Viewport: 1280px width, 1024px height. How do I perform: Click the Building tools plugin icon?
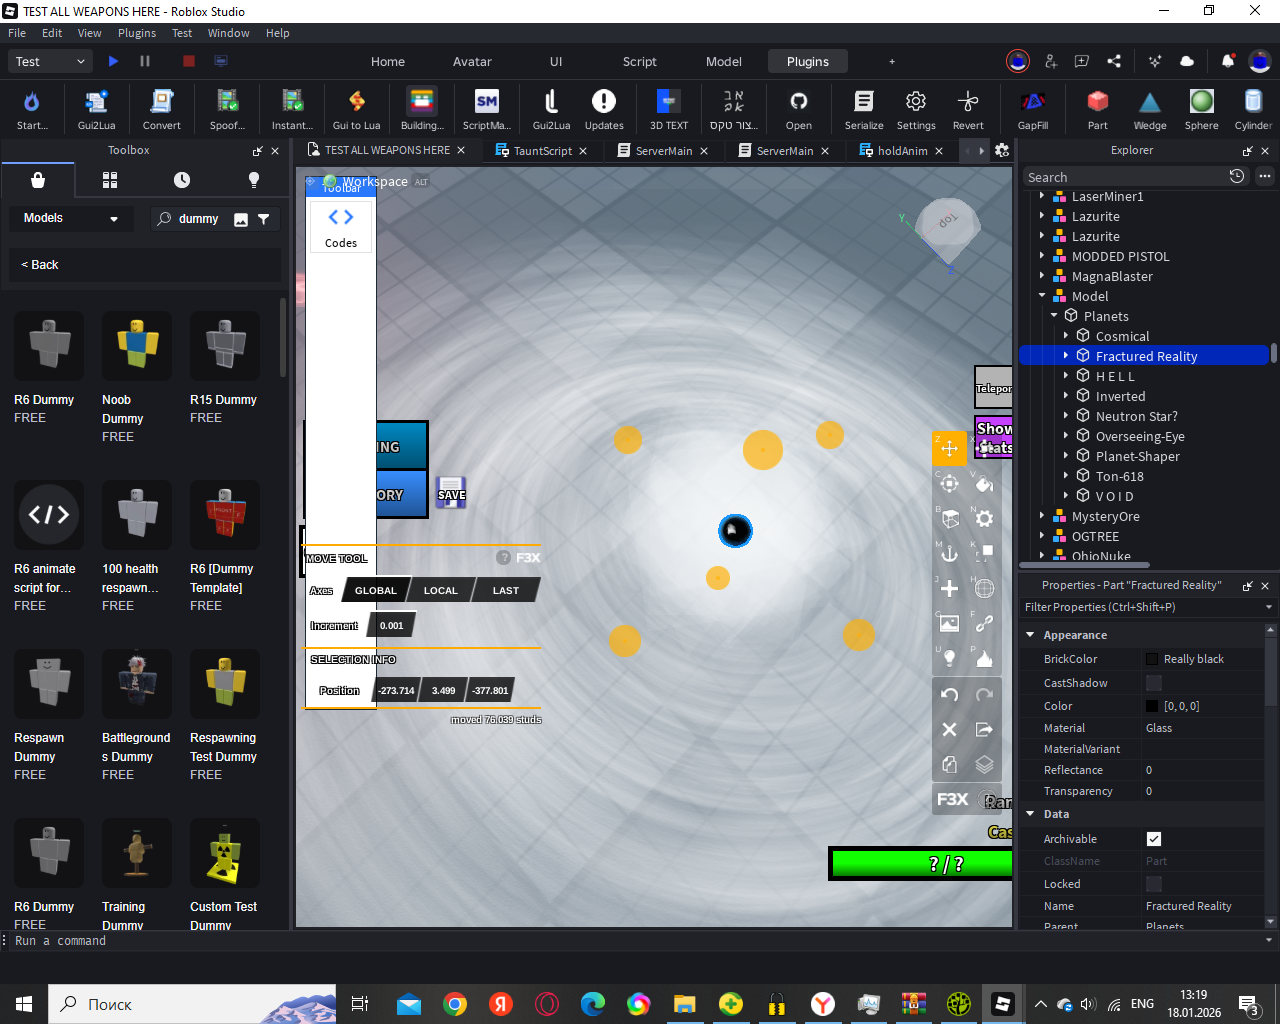coord(422,102)
